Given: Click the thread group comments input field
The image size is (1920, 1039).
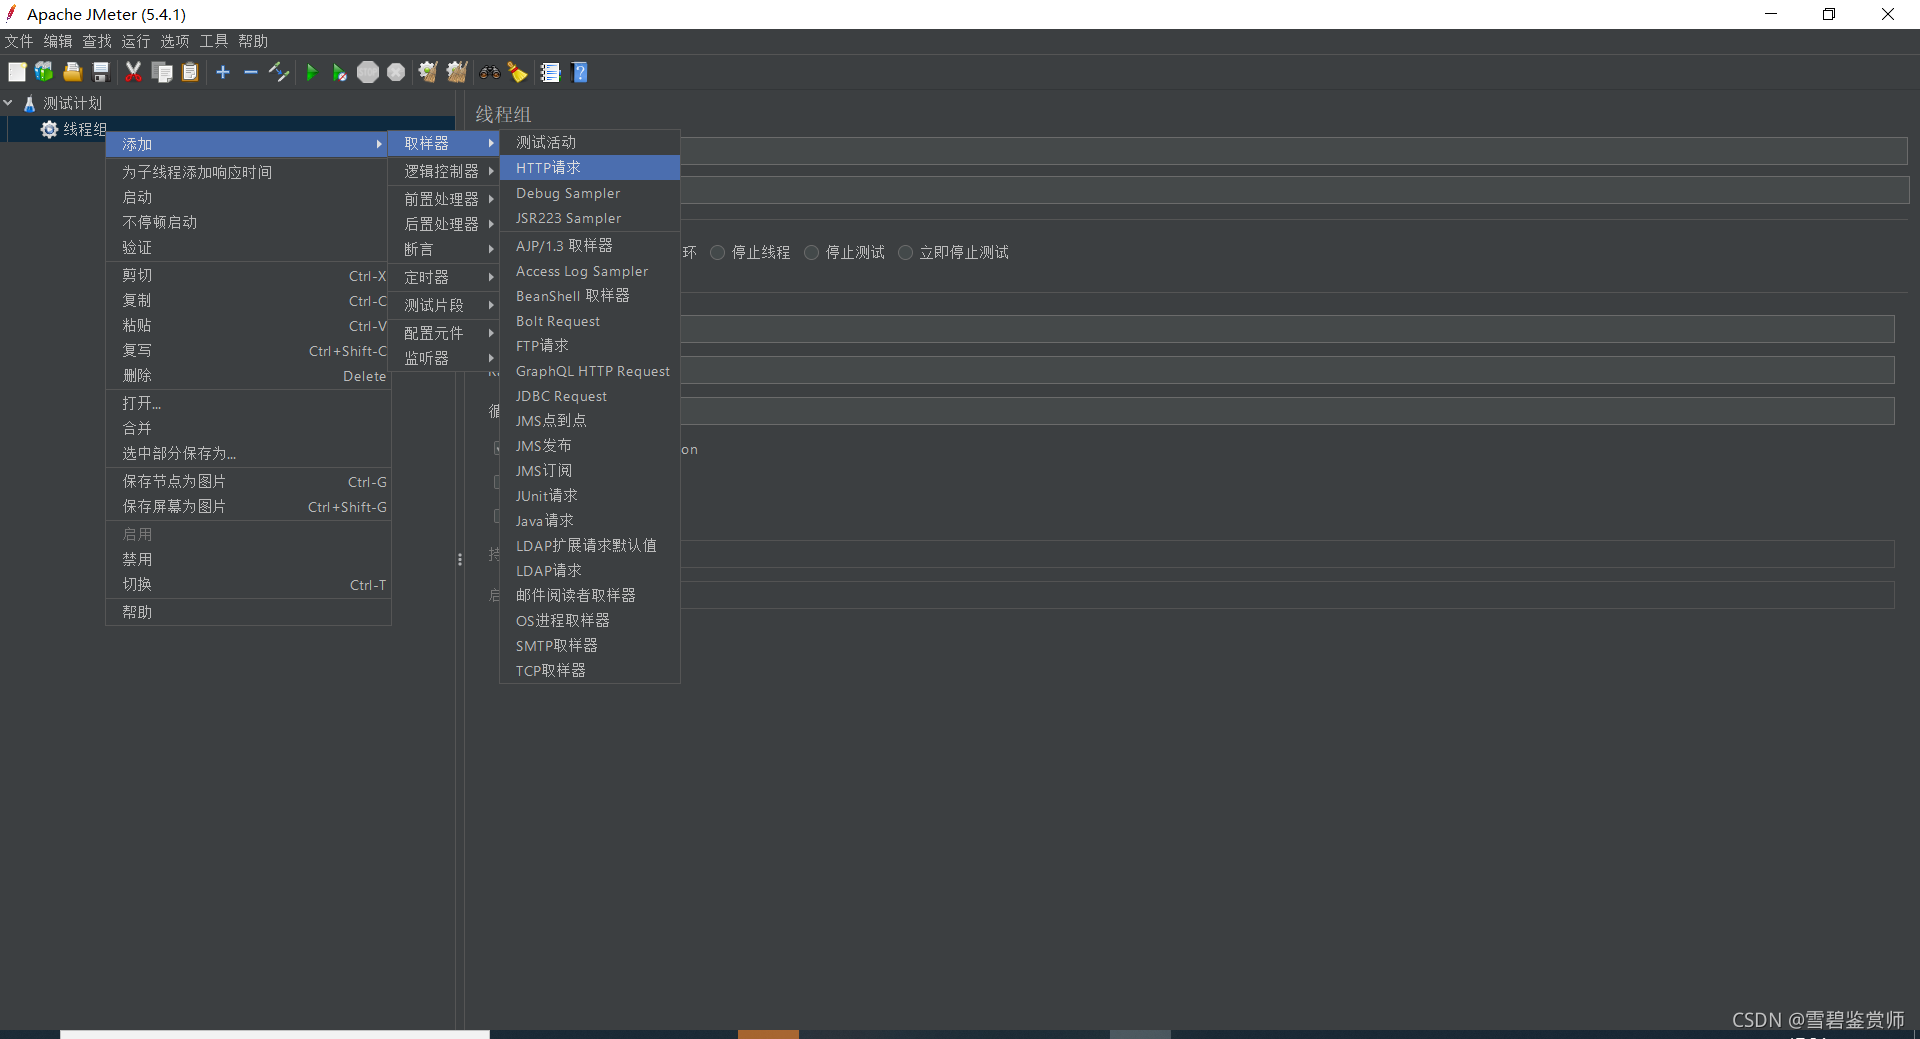Looking at the screenshot, I should [1294, 190].
